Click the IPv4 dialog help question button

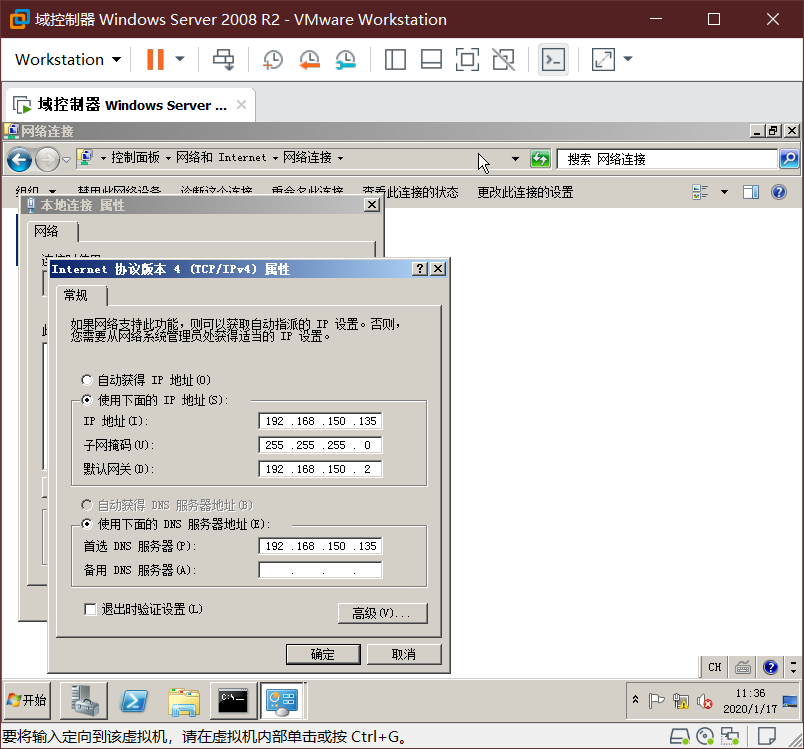(x=420, y=269)
